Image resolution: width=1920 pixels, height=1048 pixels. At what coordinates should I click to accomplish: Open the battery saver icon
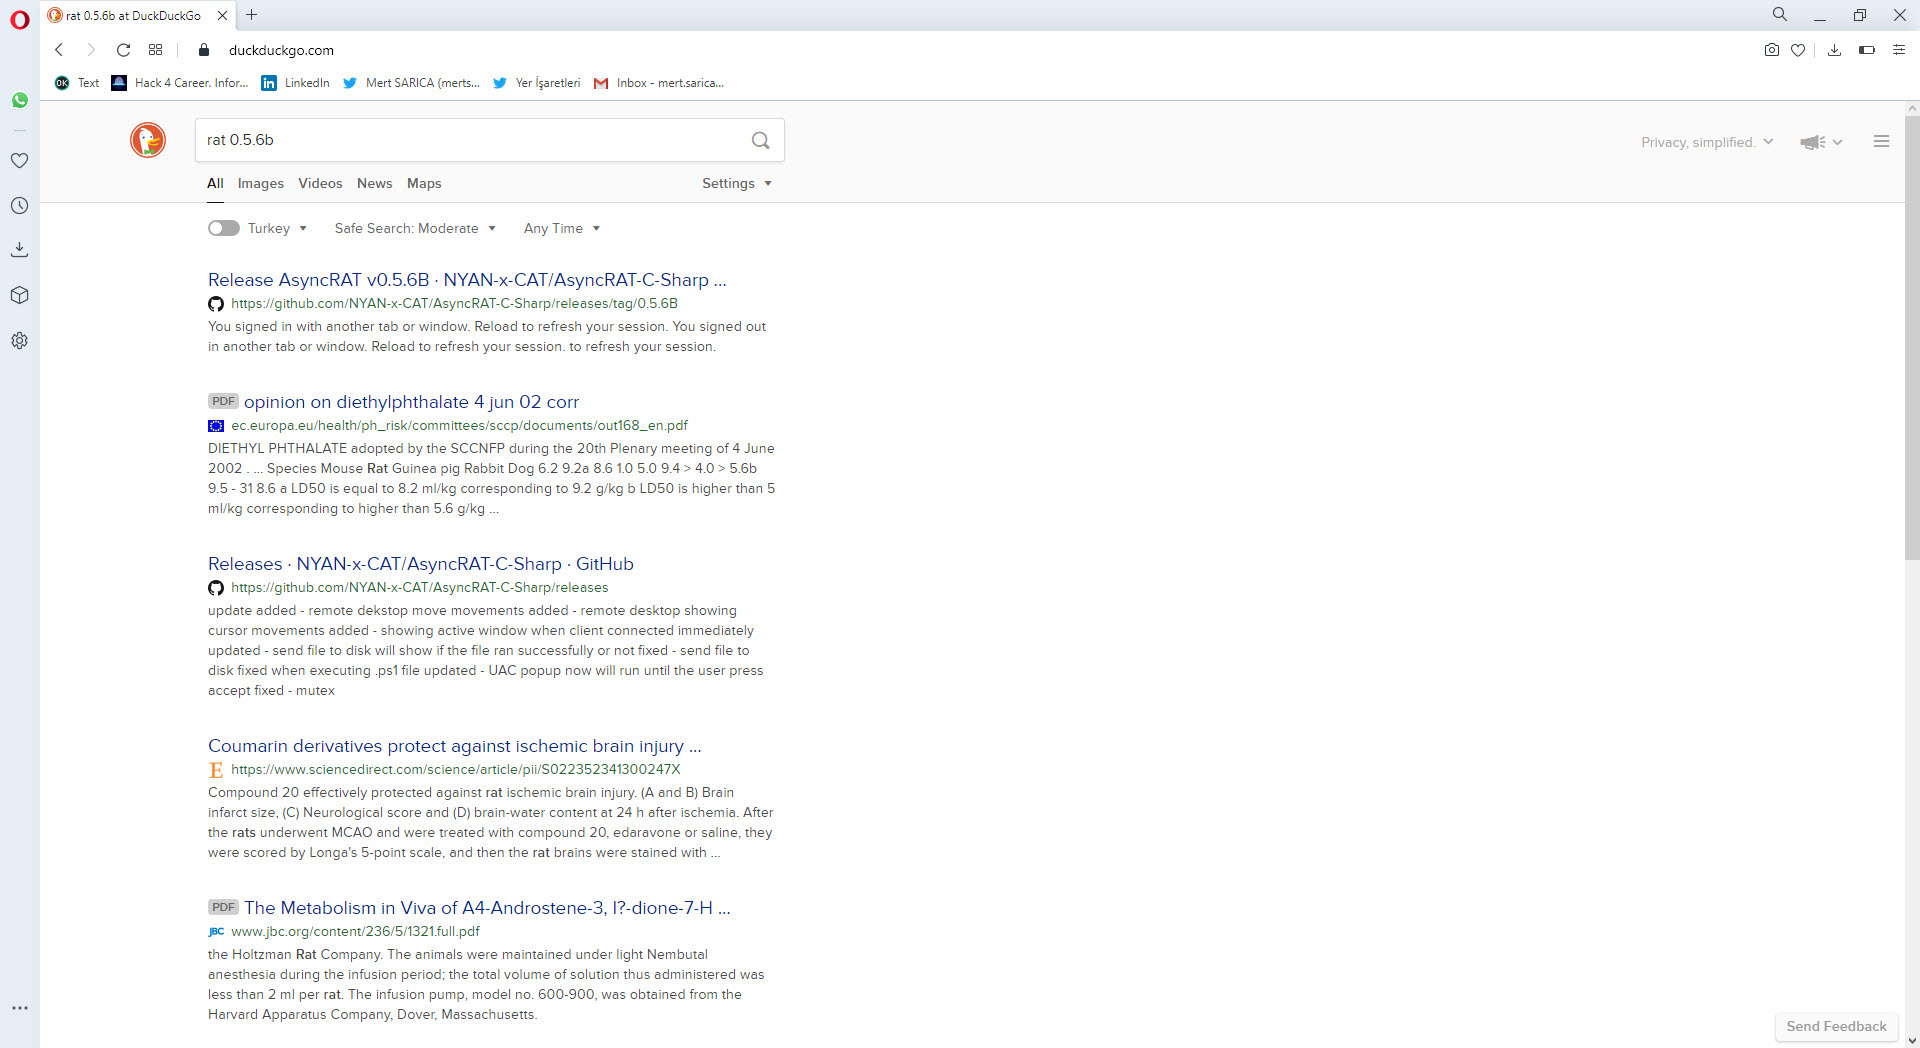[x=1866, y=50]
